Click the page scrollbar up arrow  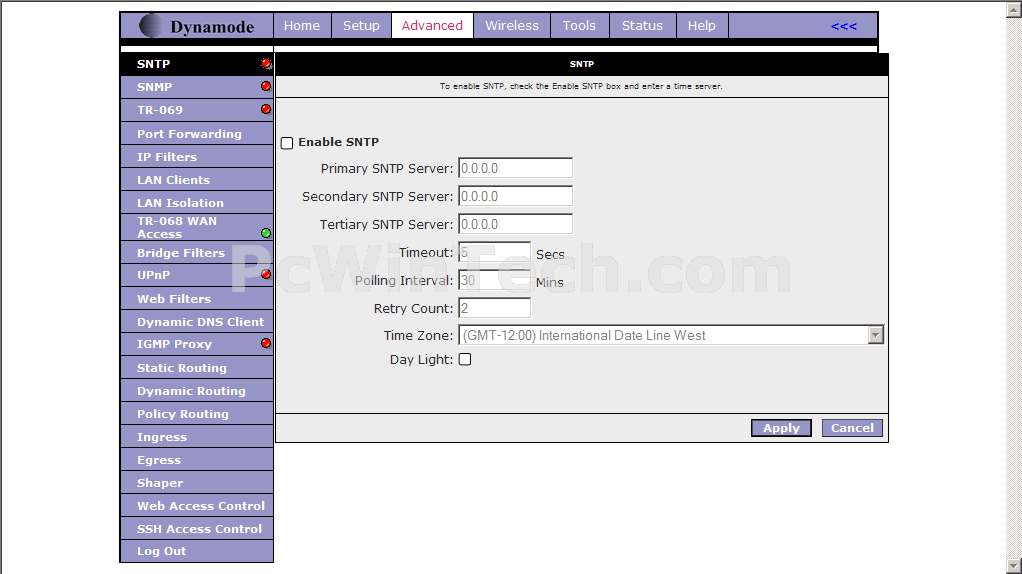[1014, 10]
